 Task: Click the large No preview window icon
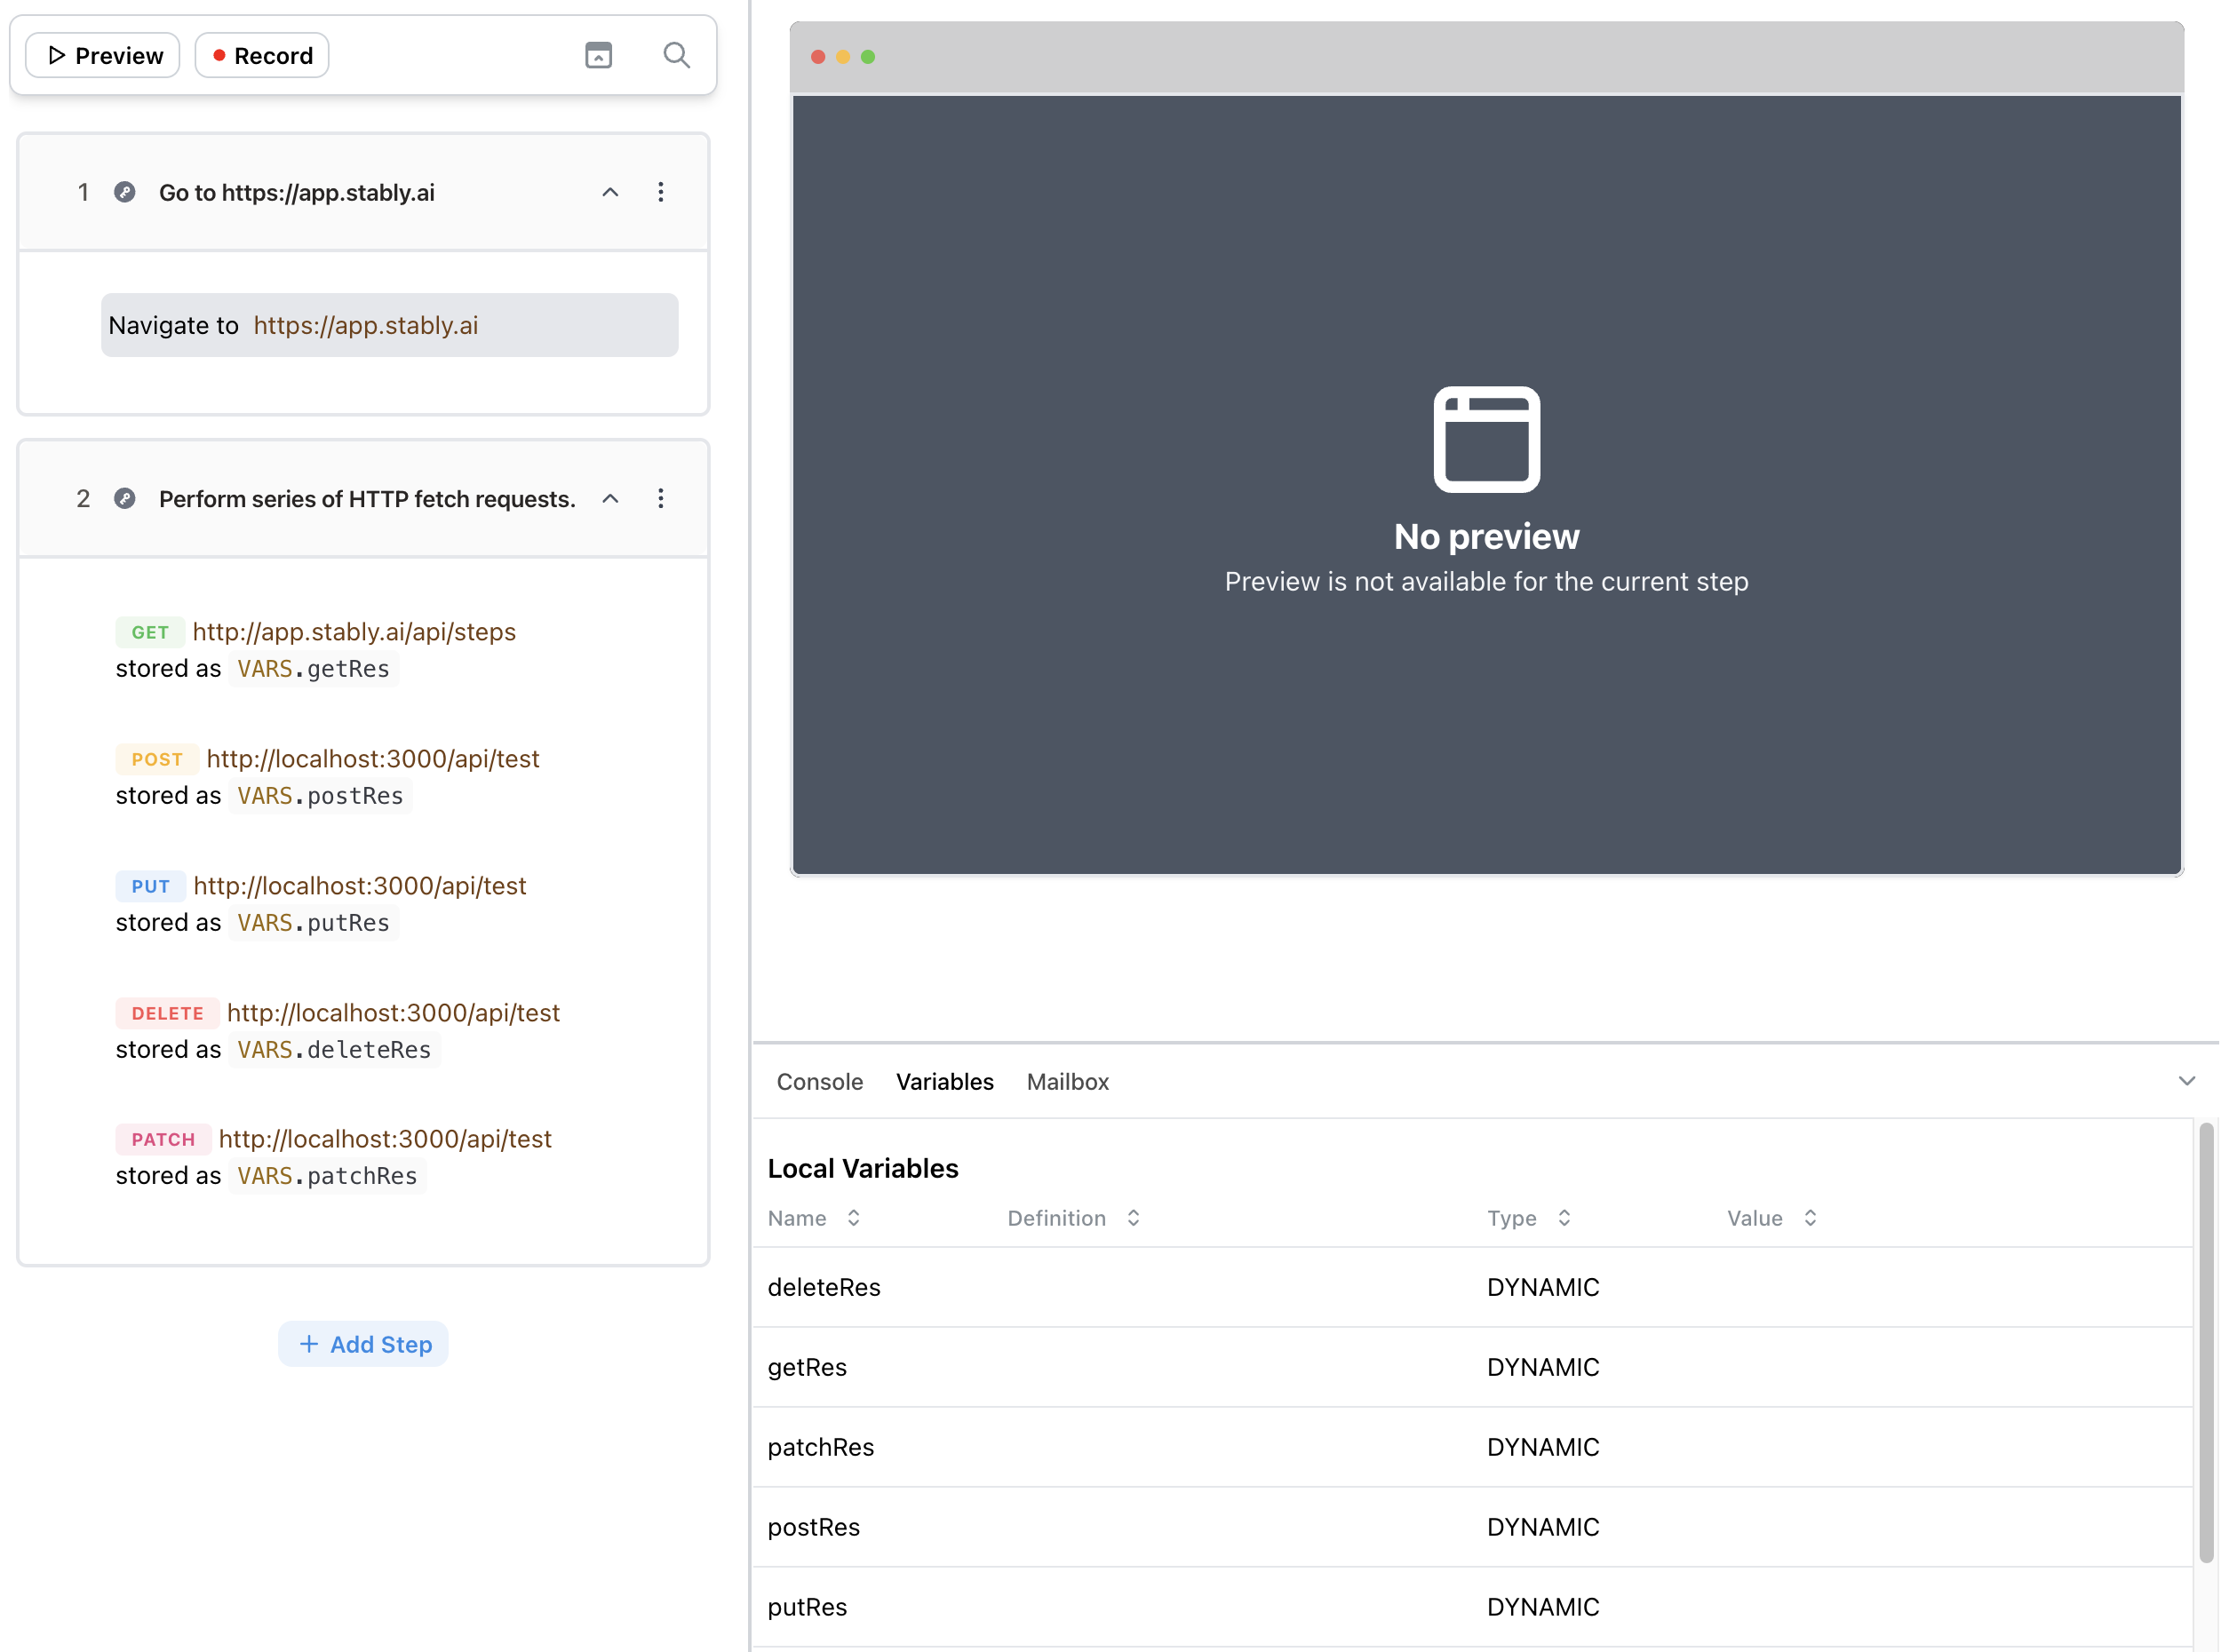(1486, 439)
